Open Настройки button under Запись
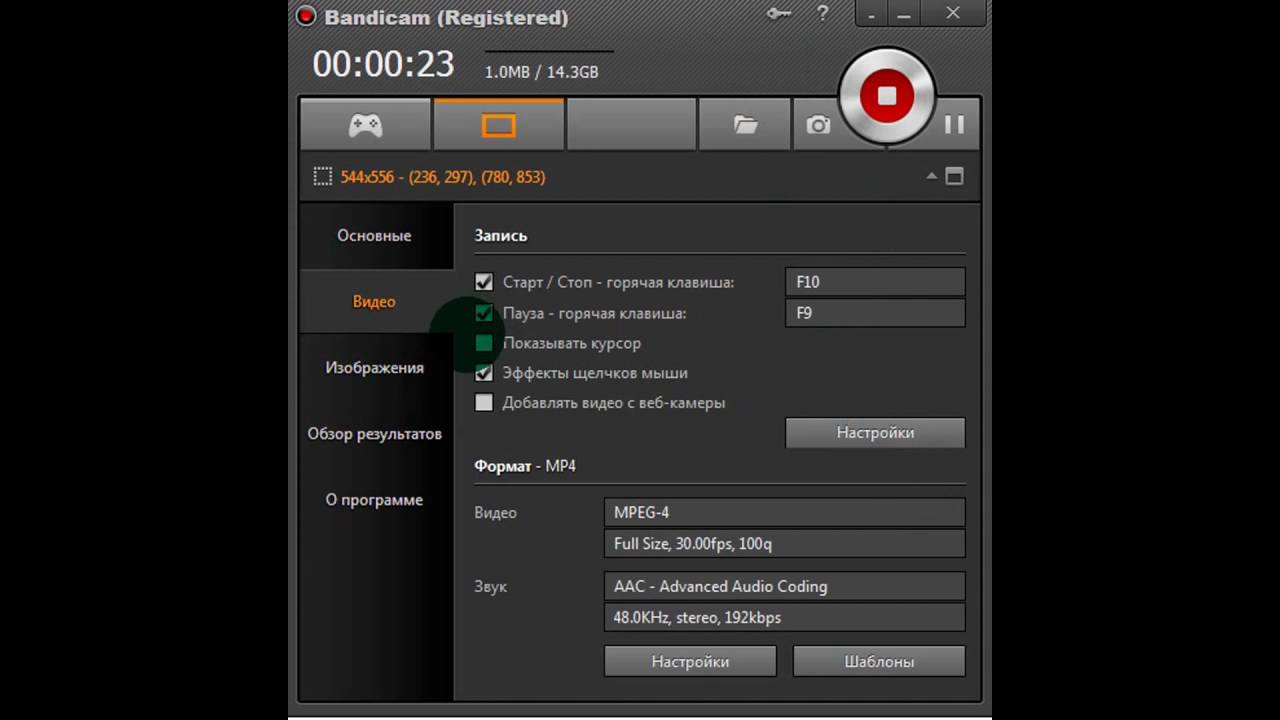 875,433
